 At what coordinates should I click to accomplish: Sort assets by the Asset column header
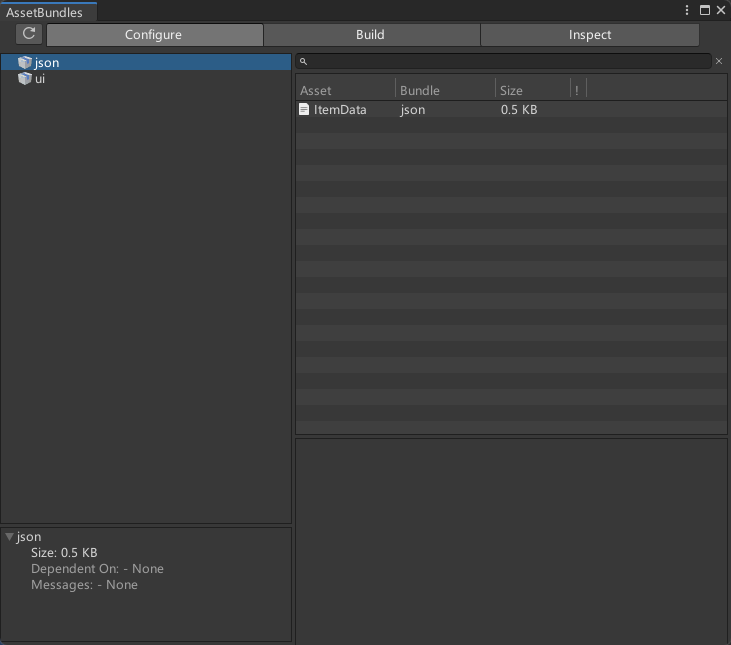pos(345,90)
